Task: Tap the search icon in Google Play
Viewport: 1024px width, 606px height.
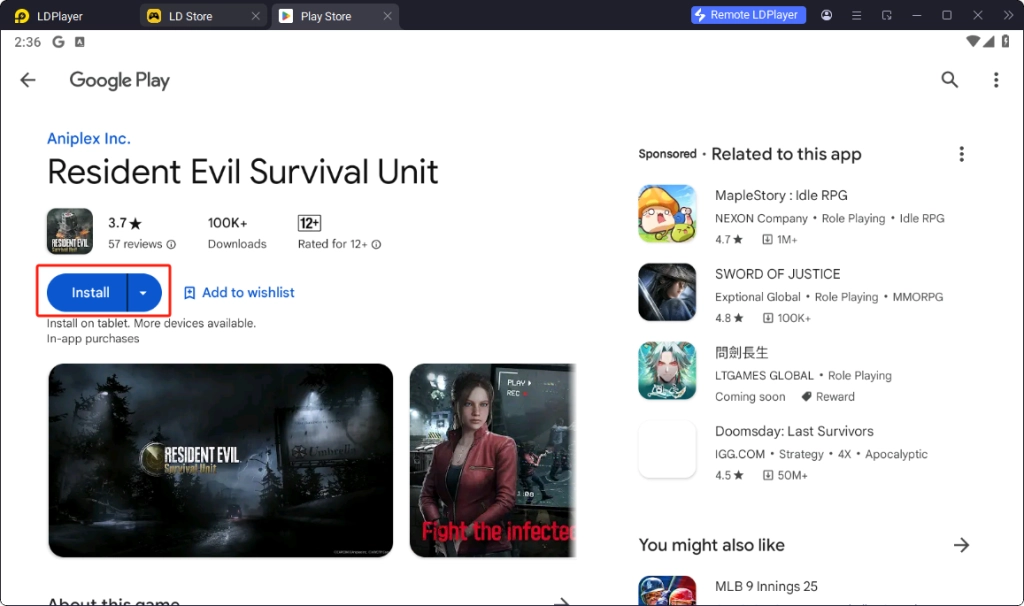Action: click(949, 80)
